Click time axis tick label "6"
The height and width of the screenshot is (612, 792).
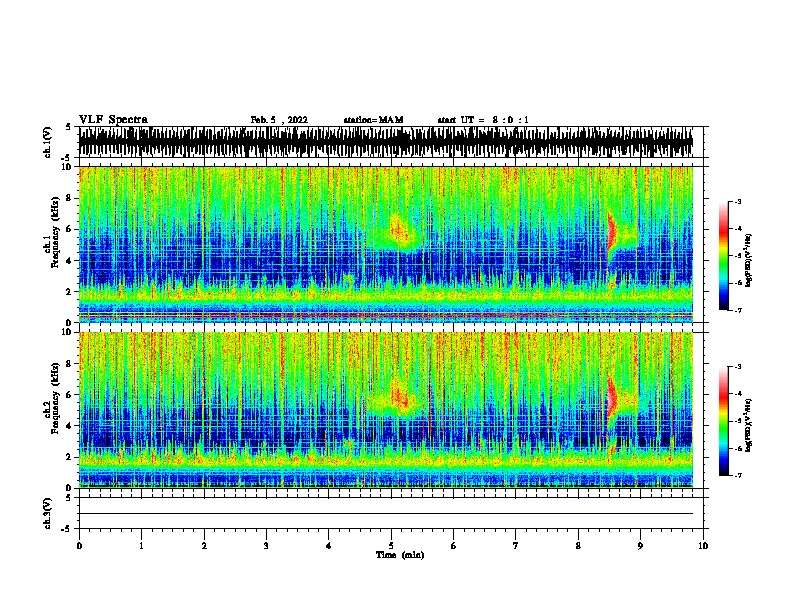click(x=453, y=546)
